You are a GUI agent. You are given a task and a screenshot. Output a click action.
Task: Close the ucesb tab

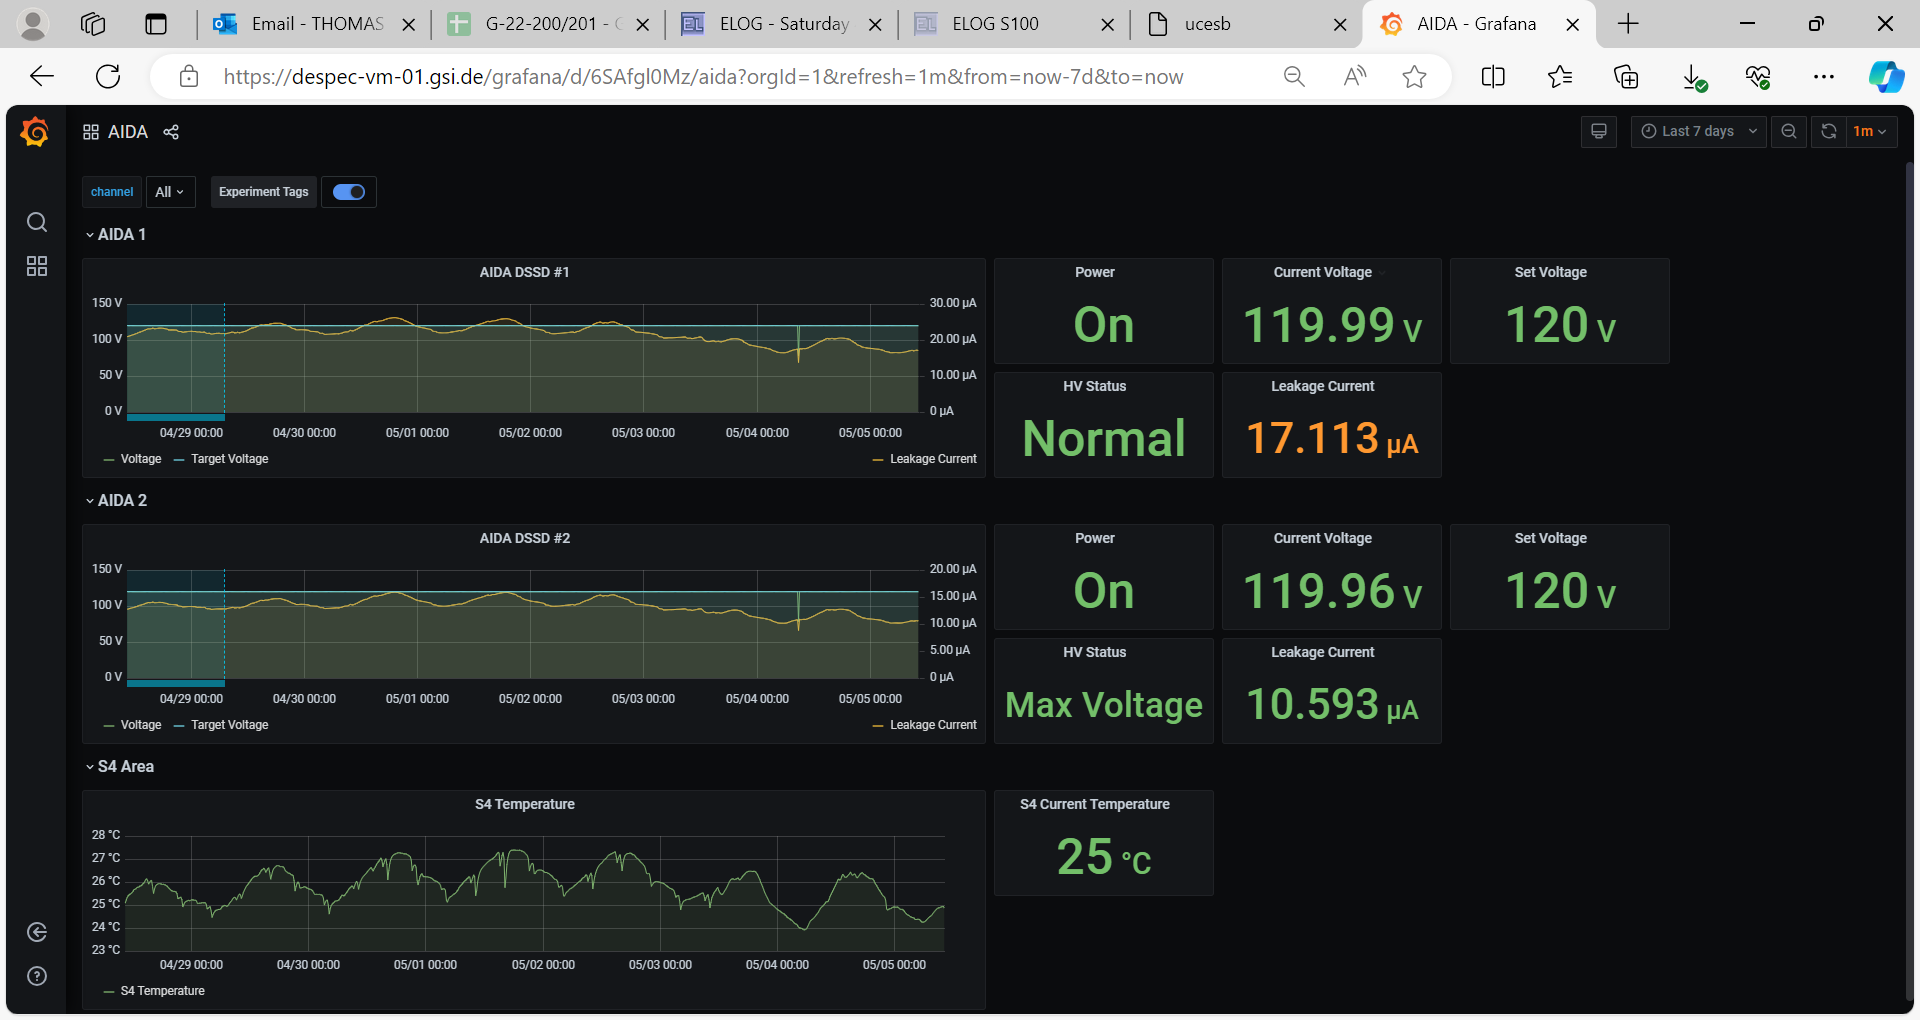pyautogui.click(x=1340, y=25)
